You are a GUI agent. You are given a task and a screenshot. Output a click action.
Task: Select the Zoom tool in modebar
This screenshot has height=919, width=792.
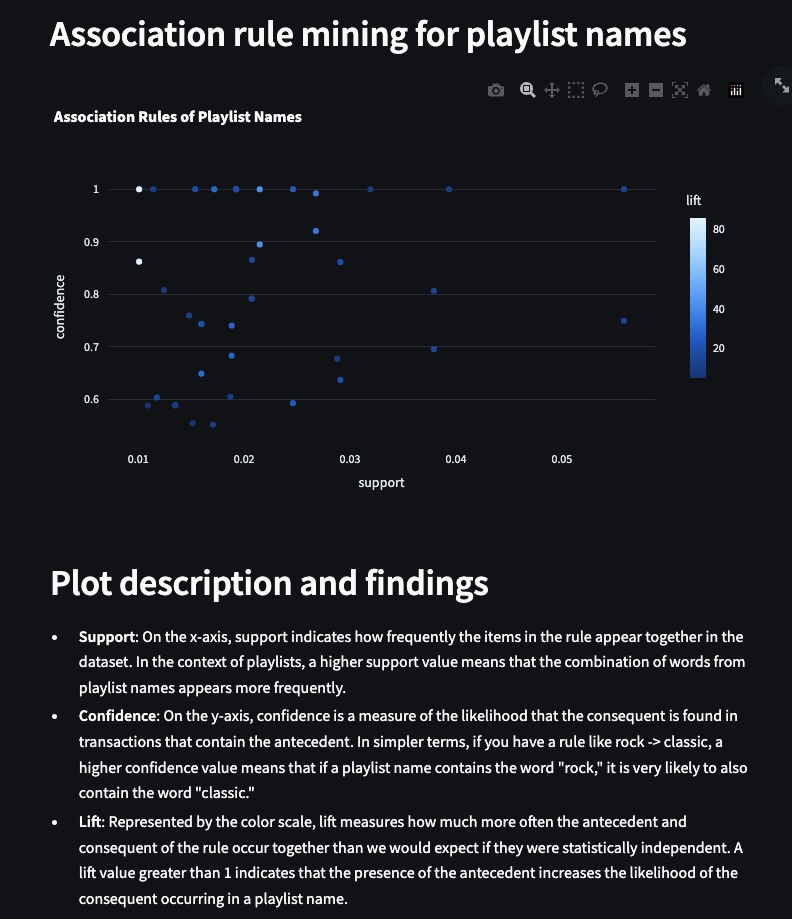tap(527, 91)
